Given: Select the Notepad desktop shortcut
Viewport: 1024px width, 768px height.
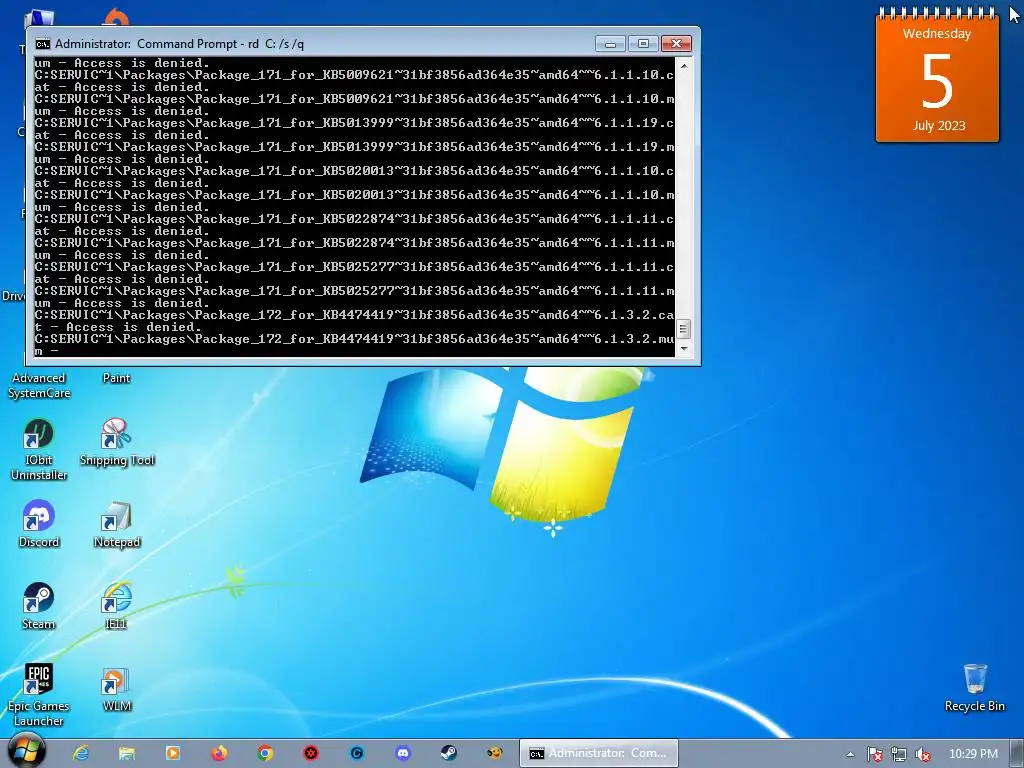Looking at the screenshot, I should coord(117,524).
